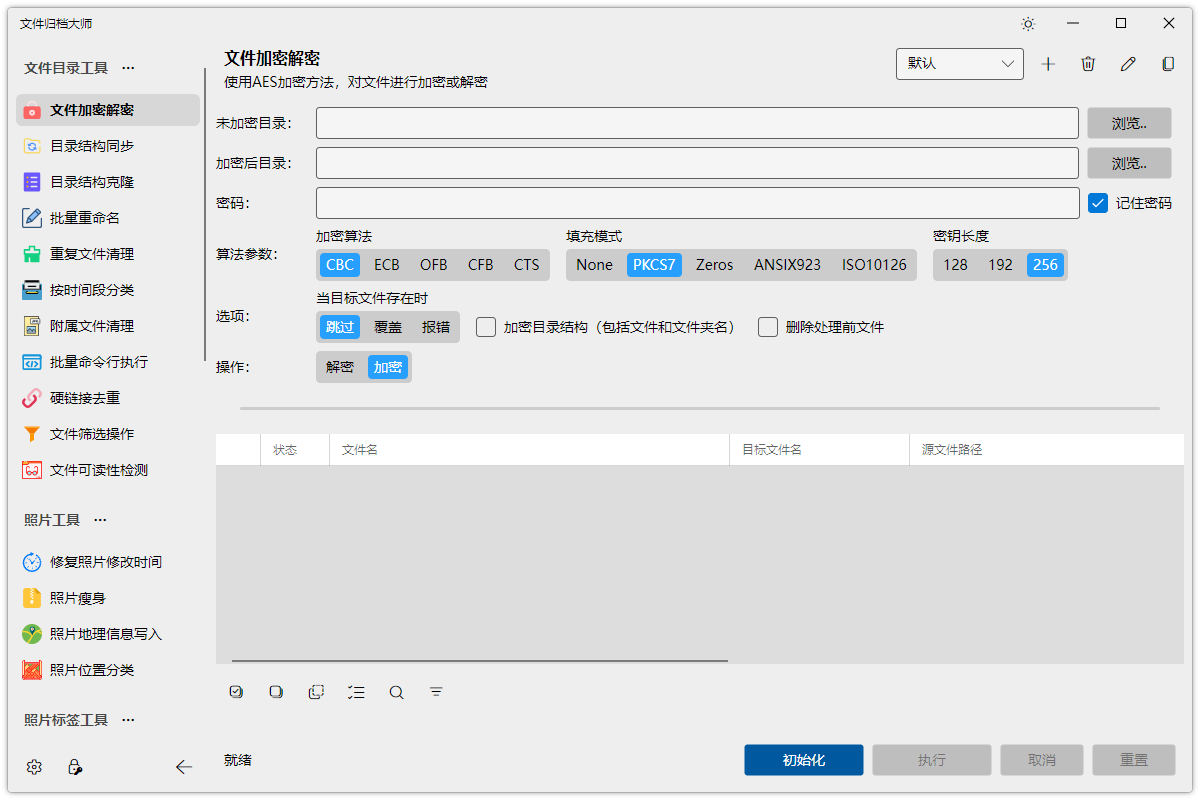Open the file list search
The height and width of the screenshot is (800, 1200).
pos(396,691)
